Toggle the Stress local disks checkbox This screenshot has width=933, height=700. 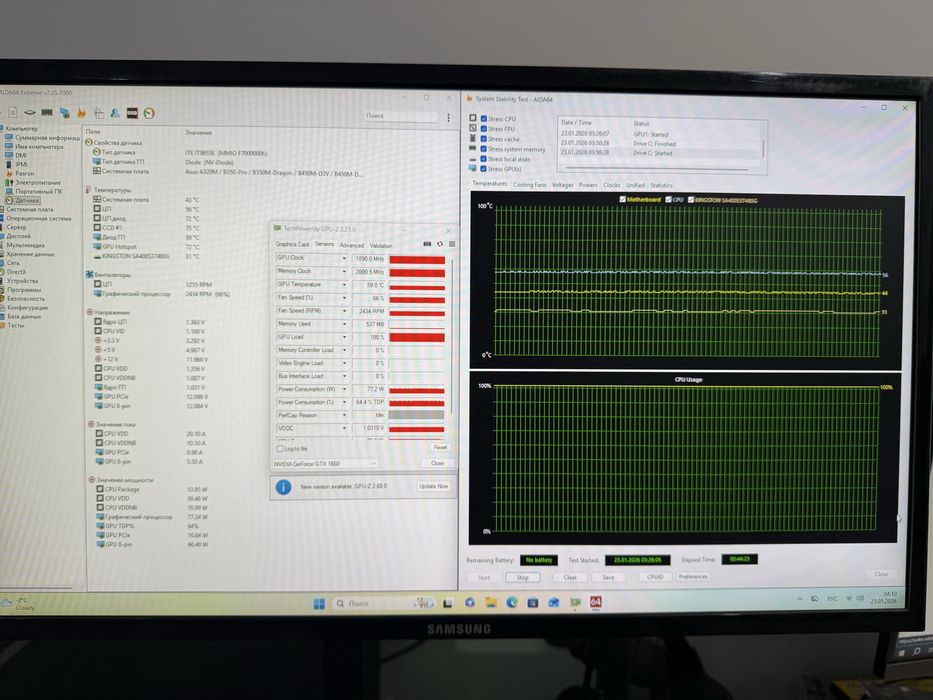coord(484,159)
